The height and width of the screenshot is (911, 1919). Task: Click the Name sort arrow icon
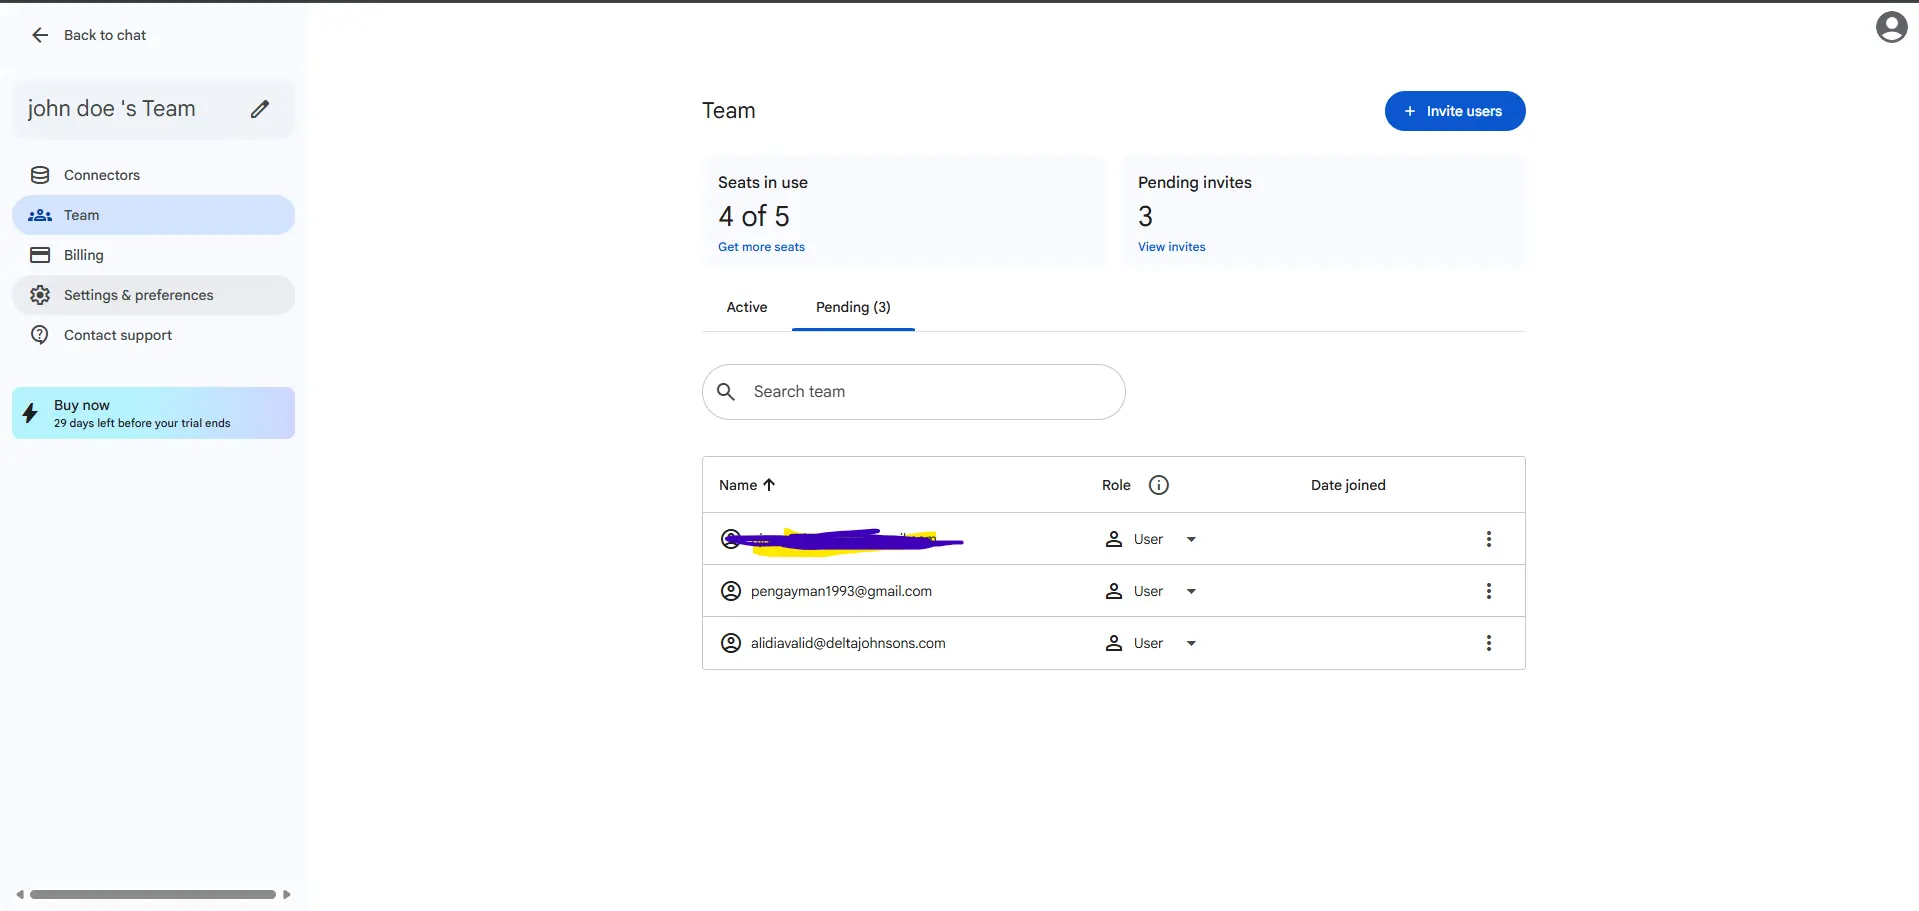769,485
